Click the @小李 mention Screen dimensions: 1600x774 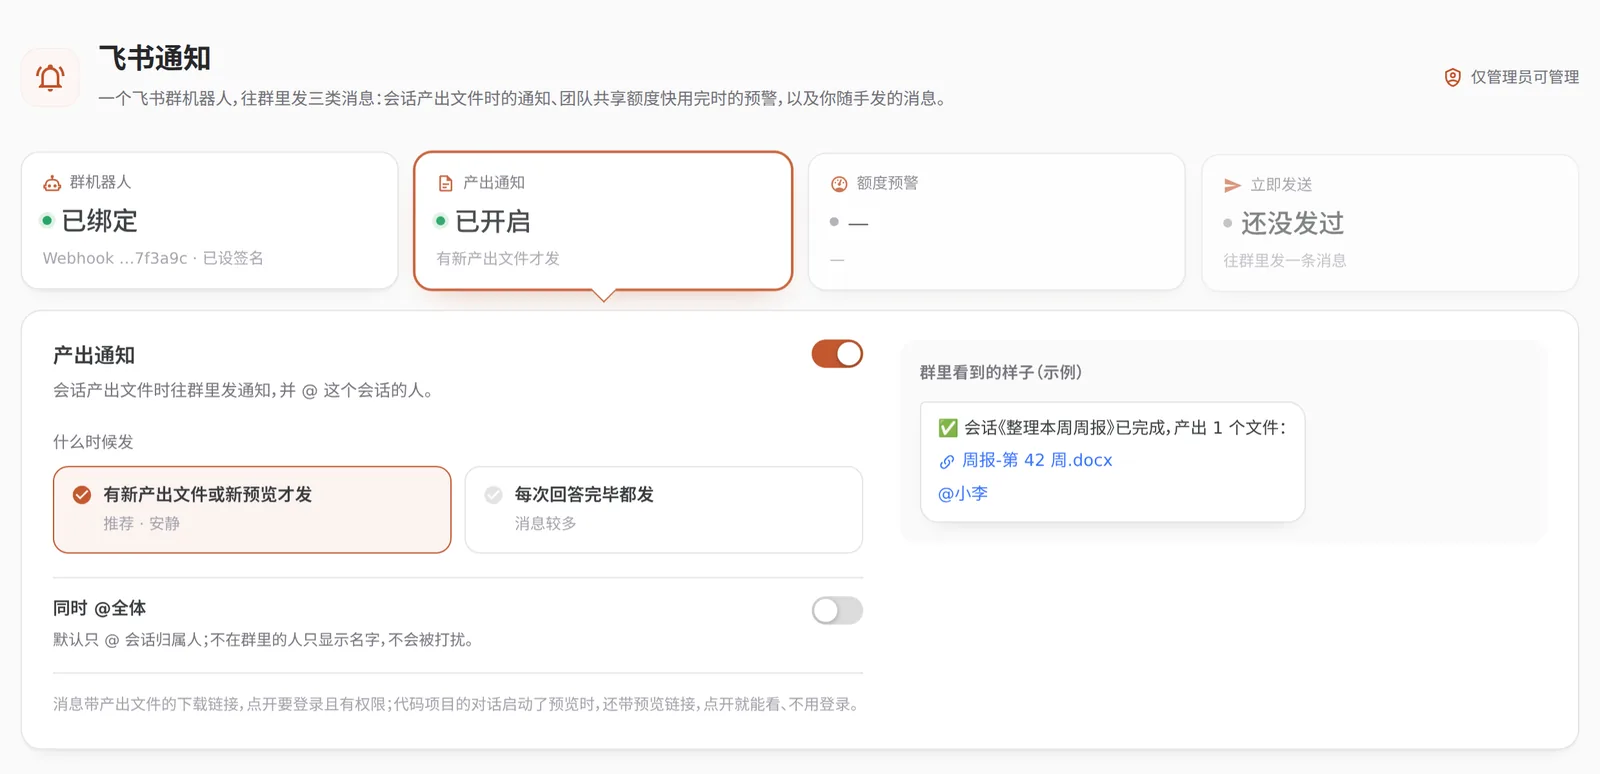tap(963, 493)
